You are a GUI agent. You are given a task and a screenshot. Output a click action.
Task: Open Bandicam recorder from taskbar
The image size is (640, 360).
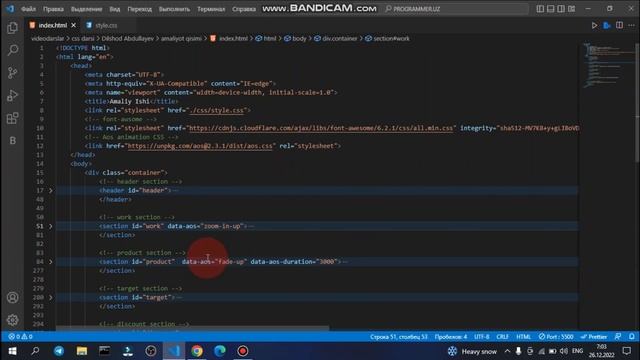(242, 351)
